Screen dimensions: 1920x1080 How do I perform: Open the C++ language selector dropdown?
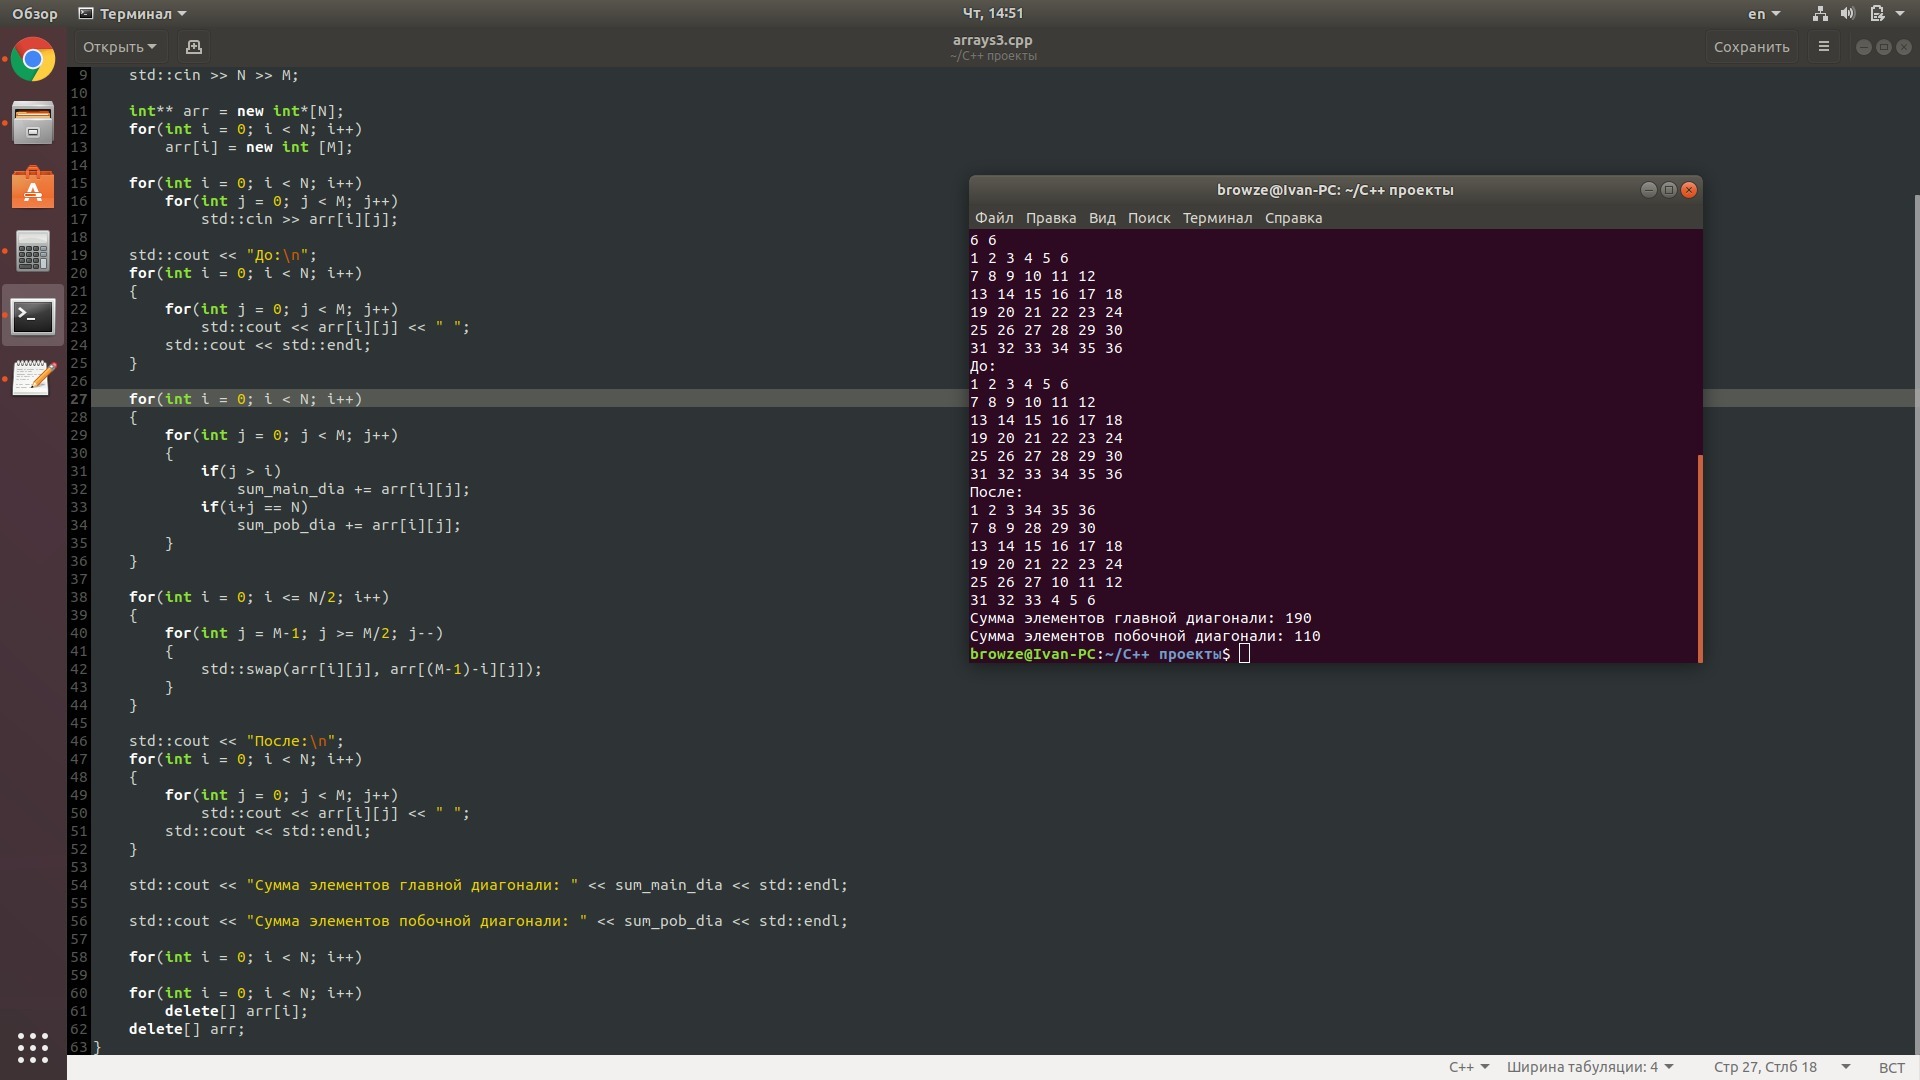pyautogui.click(x=1469, y=1067)
